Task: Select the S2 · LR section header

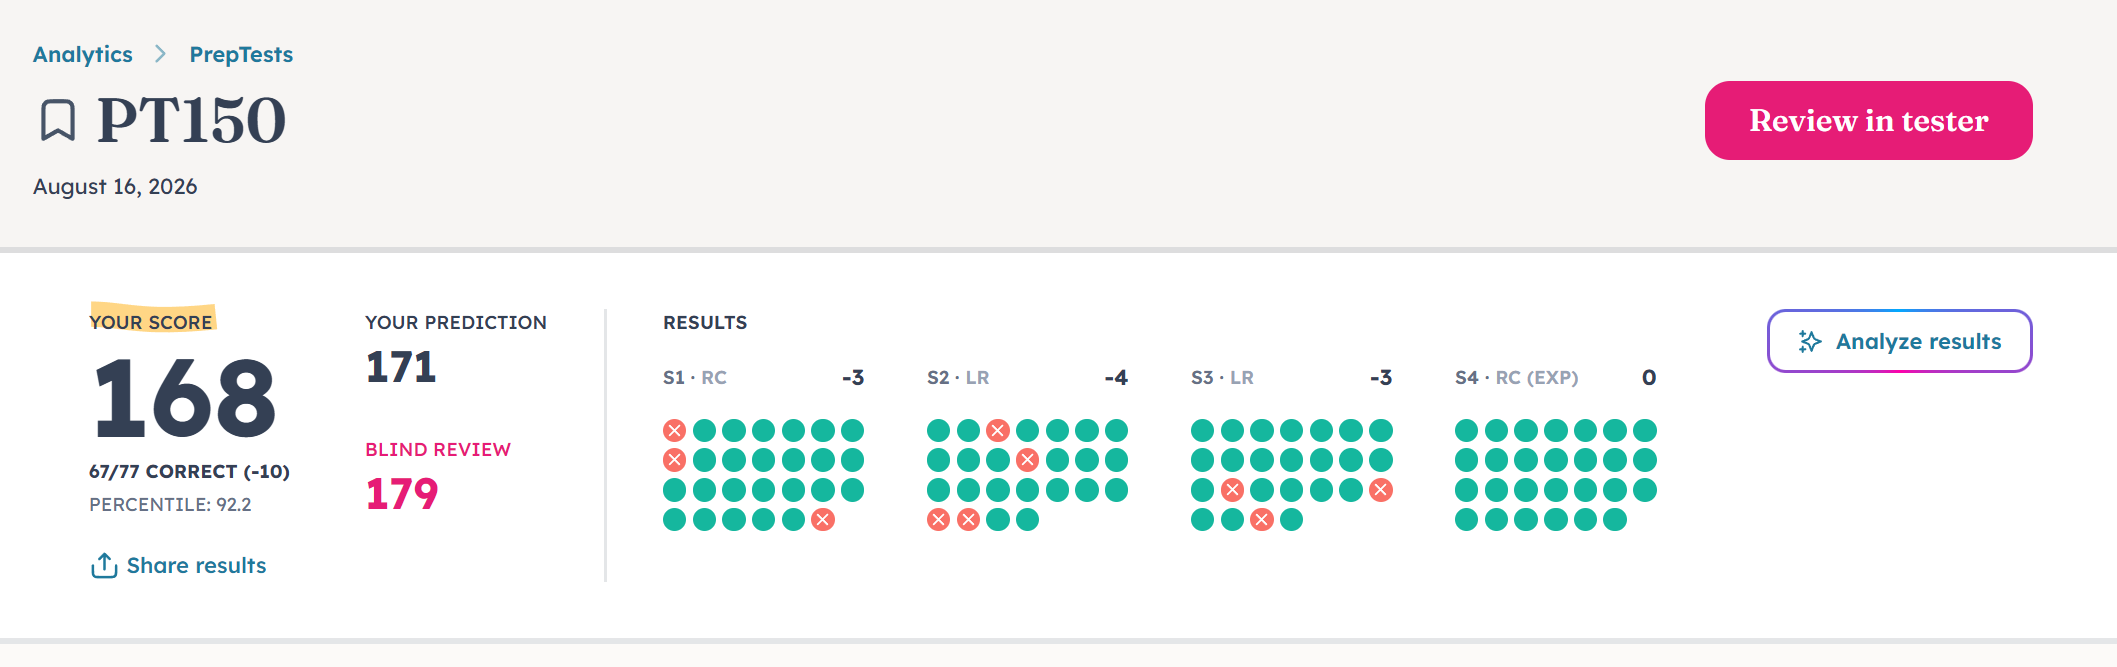Action: point(958,378)
